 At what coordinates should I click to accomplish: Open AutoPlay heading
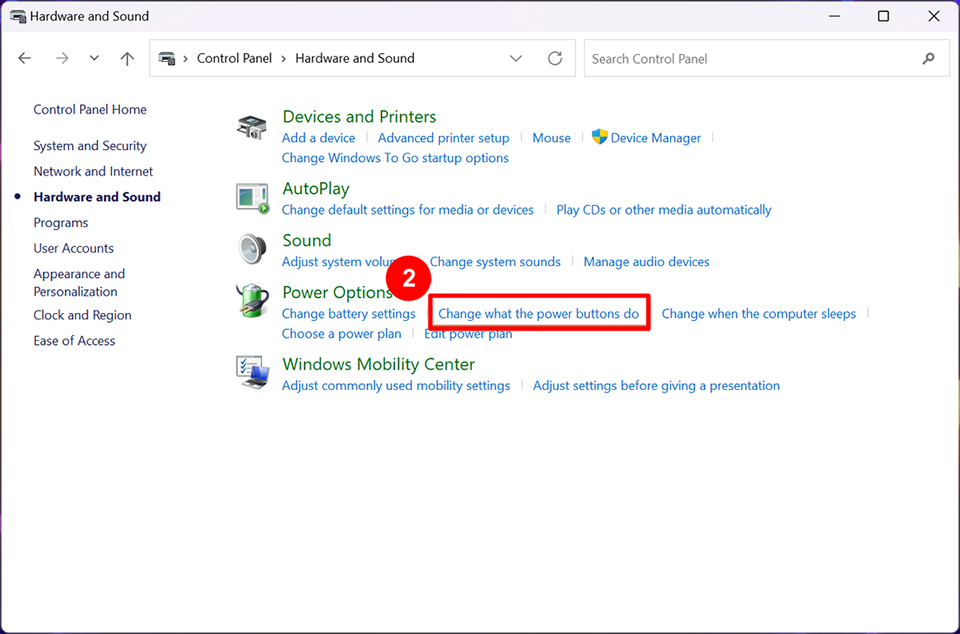pyautogui.click(x=316, y=189)
